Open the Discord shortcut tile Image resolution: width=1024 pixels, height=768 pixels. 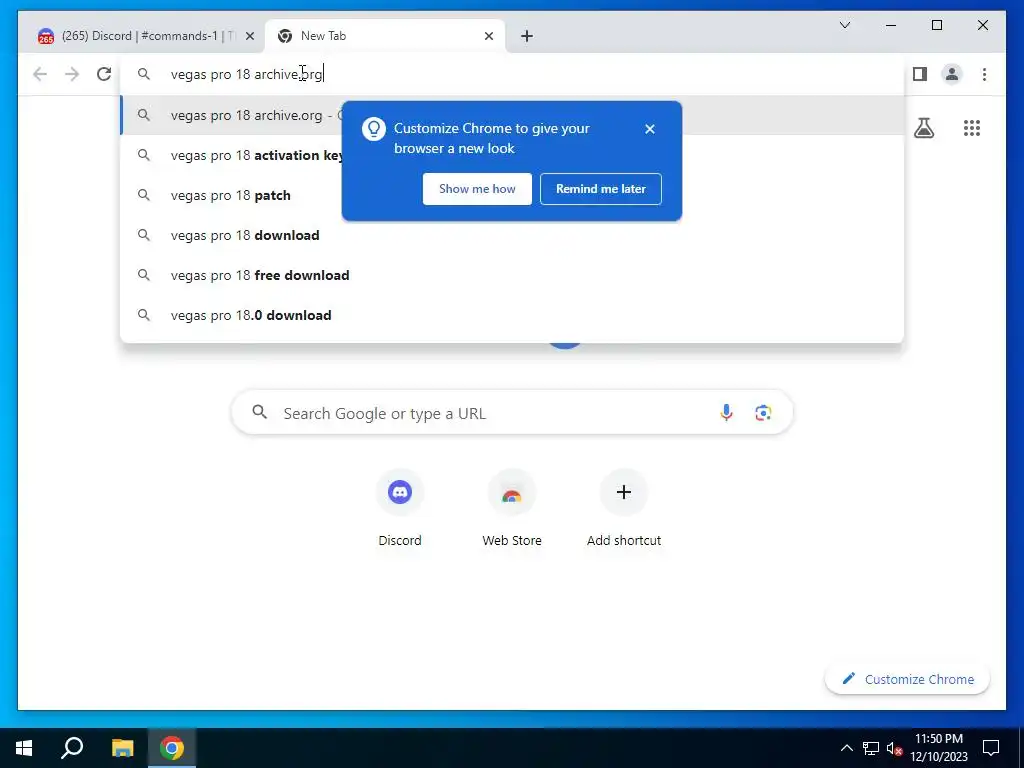400,508
